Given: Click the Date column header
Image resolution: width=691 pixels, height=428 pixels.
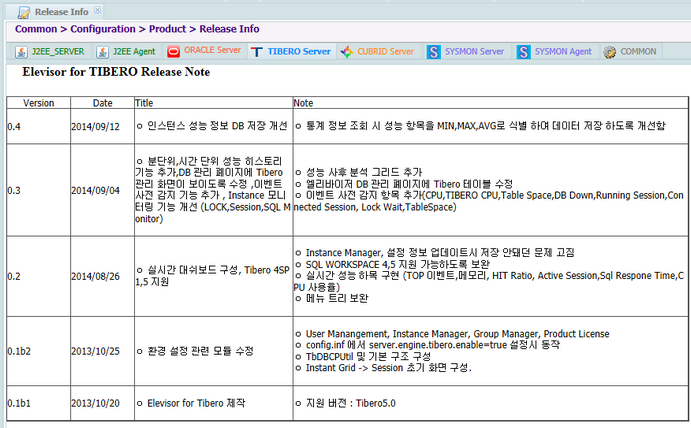Looking at the screenshot, I should pos(103,103).
